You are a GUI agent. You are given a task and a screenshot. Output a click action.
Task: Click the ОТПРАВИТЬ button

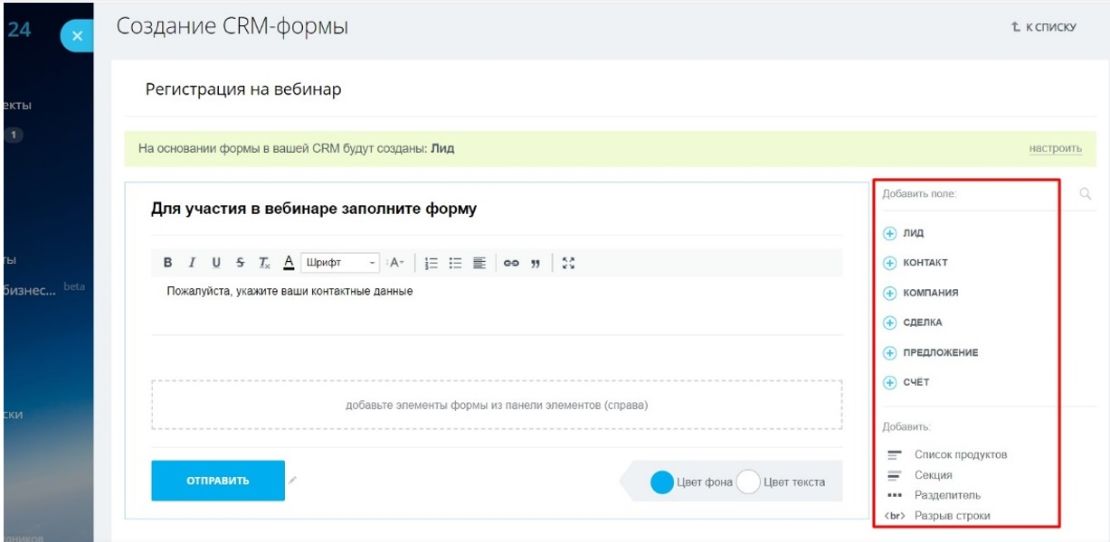pyautogui.click(x=218, y=480)
